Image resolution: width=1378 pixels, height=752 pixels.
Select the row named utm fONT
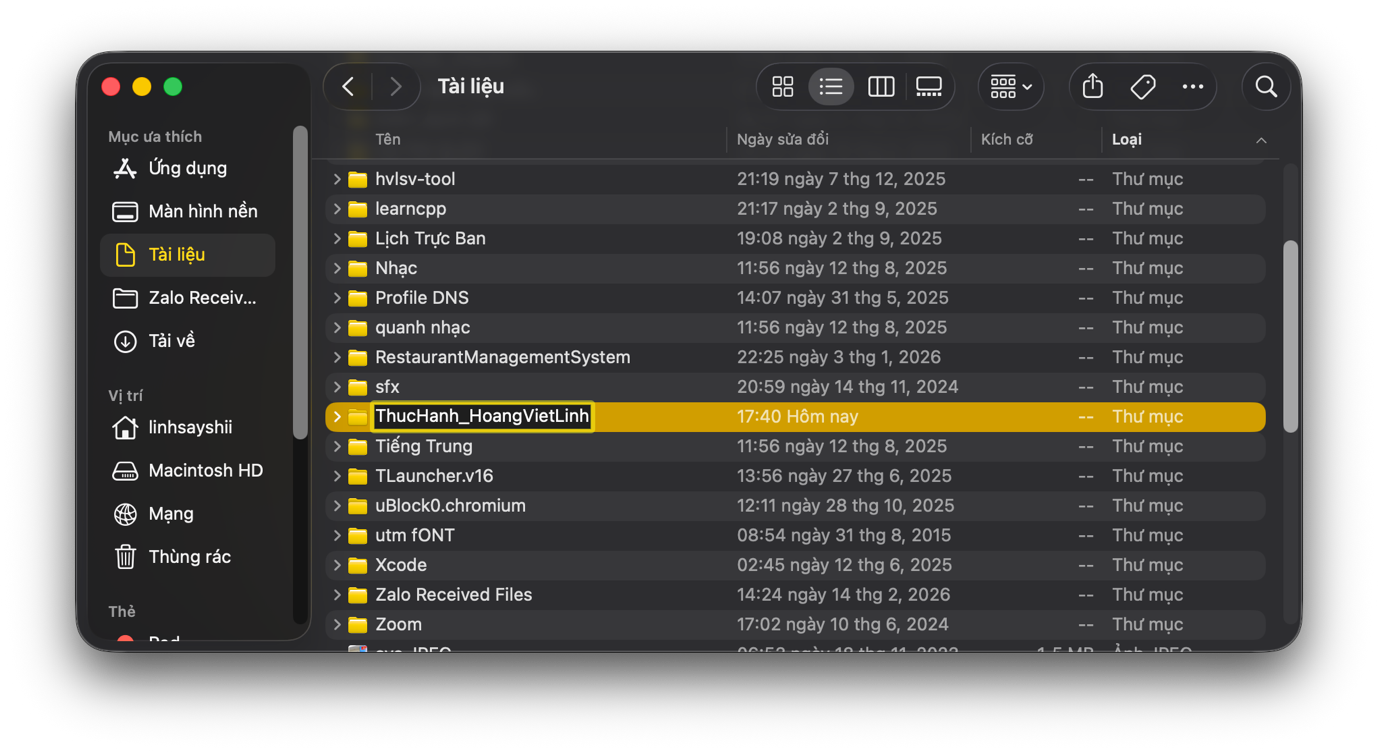796,535
